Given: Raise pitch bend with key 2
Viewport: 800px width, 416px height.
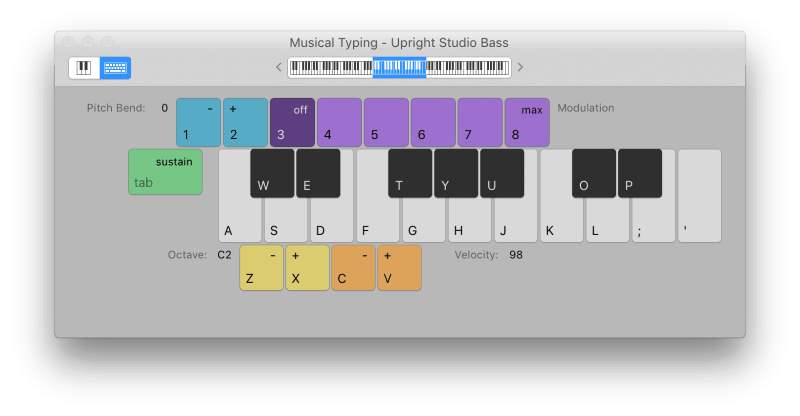Looking at the screenshot, I should click(x=245, y=123).
